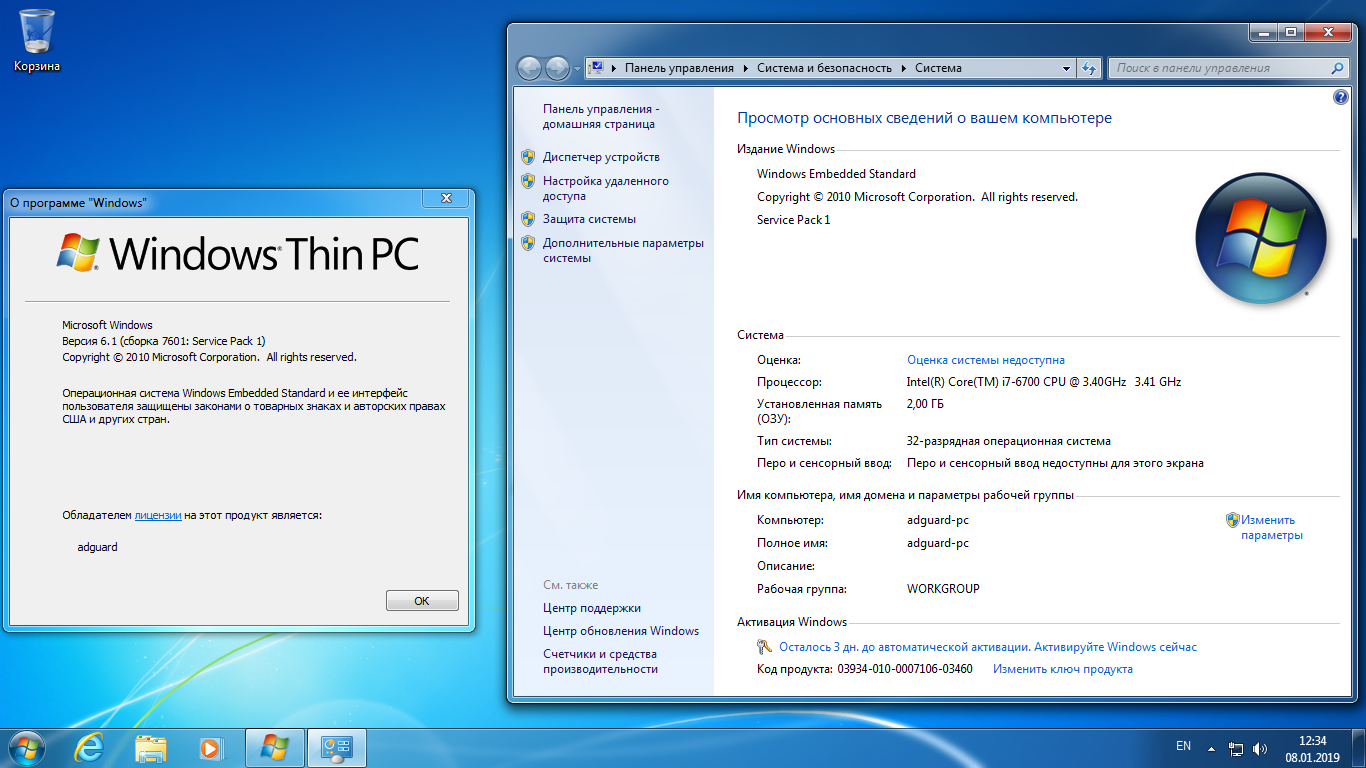
Task: Open Windows Explorer folder taskbar icon
Action: coord(150,748)
